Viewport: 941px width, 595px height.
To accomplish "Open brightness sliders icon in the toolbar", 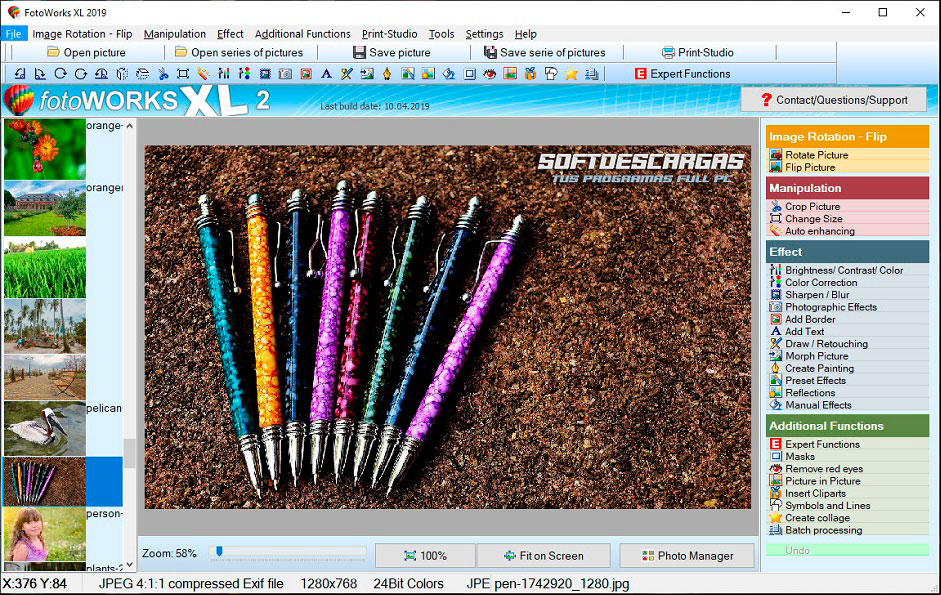I will 224,74.
